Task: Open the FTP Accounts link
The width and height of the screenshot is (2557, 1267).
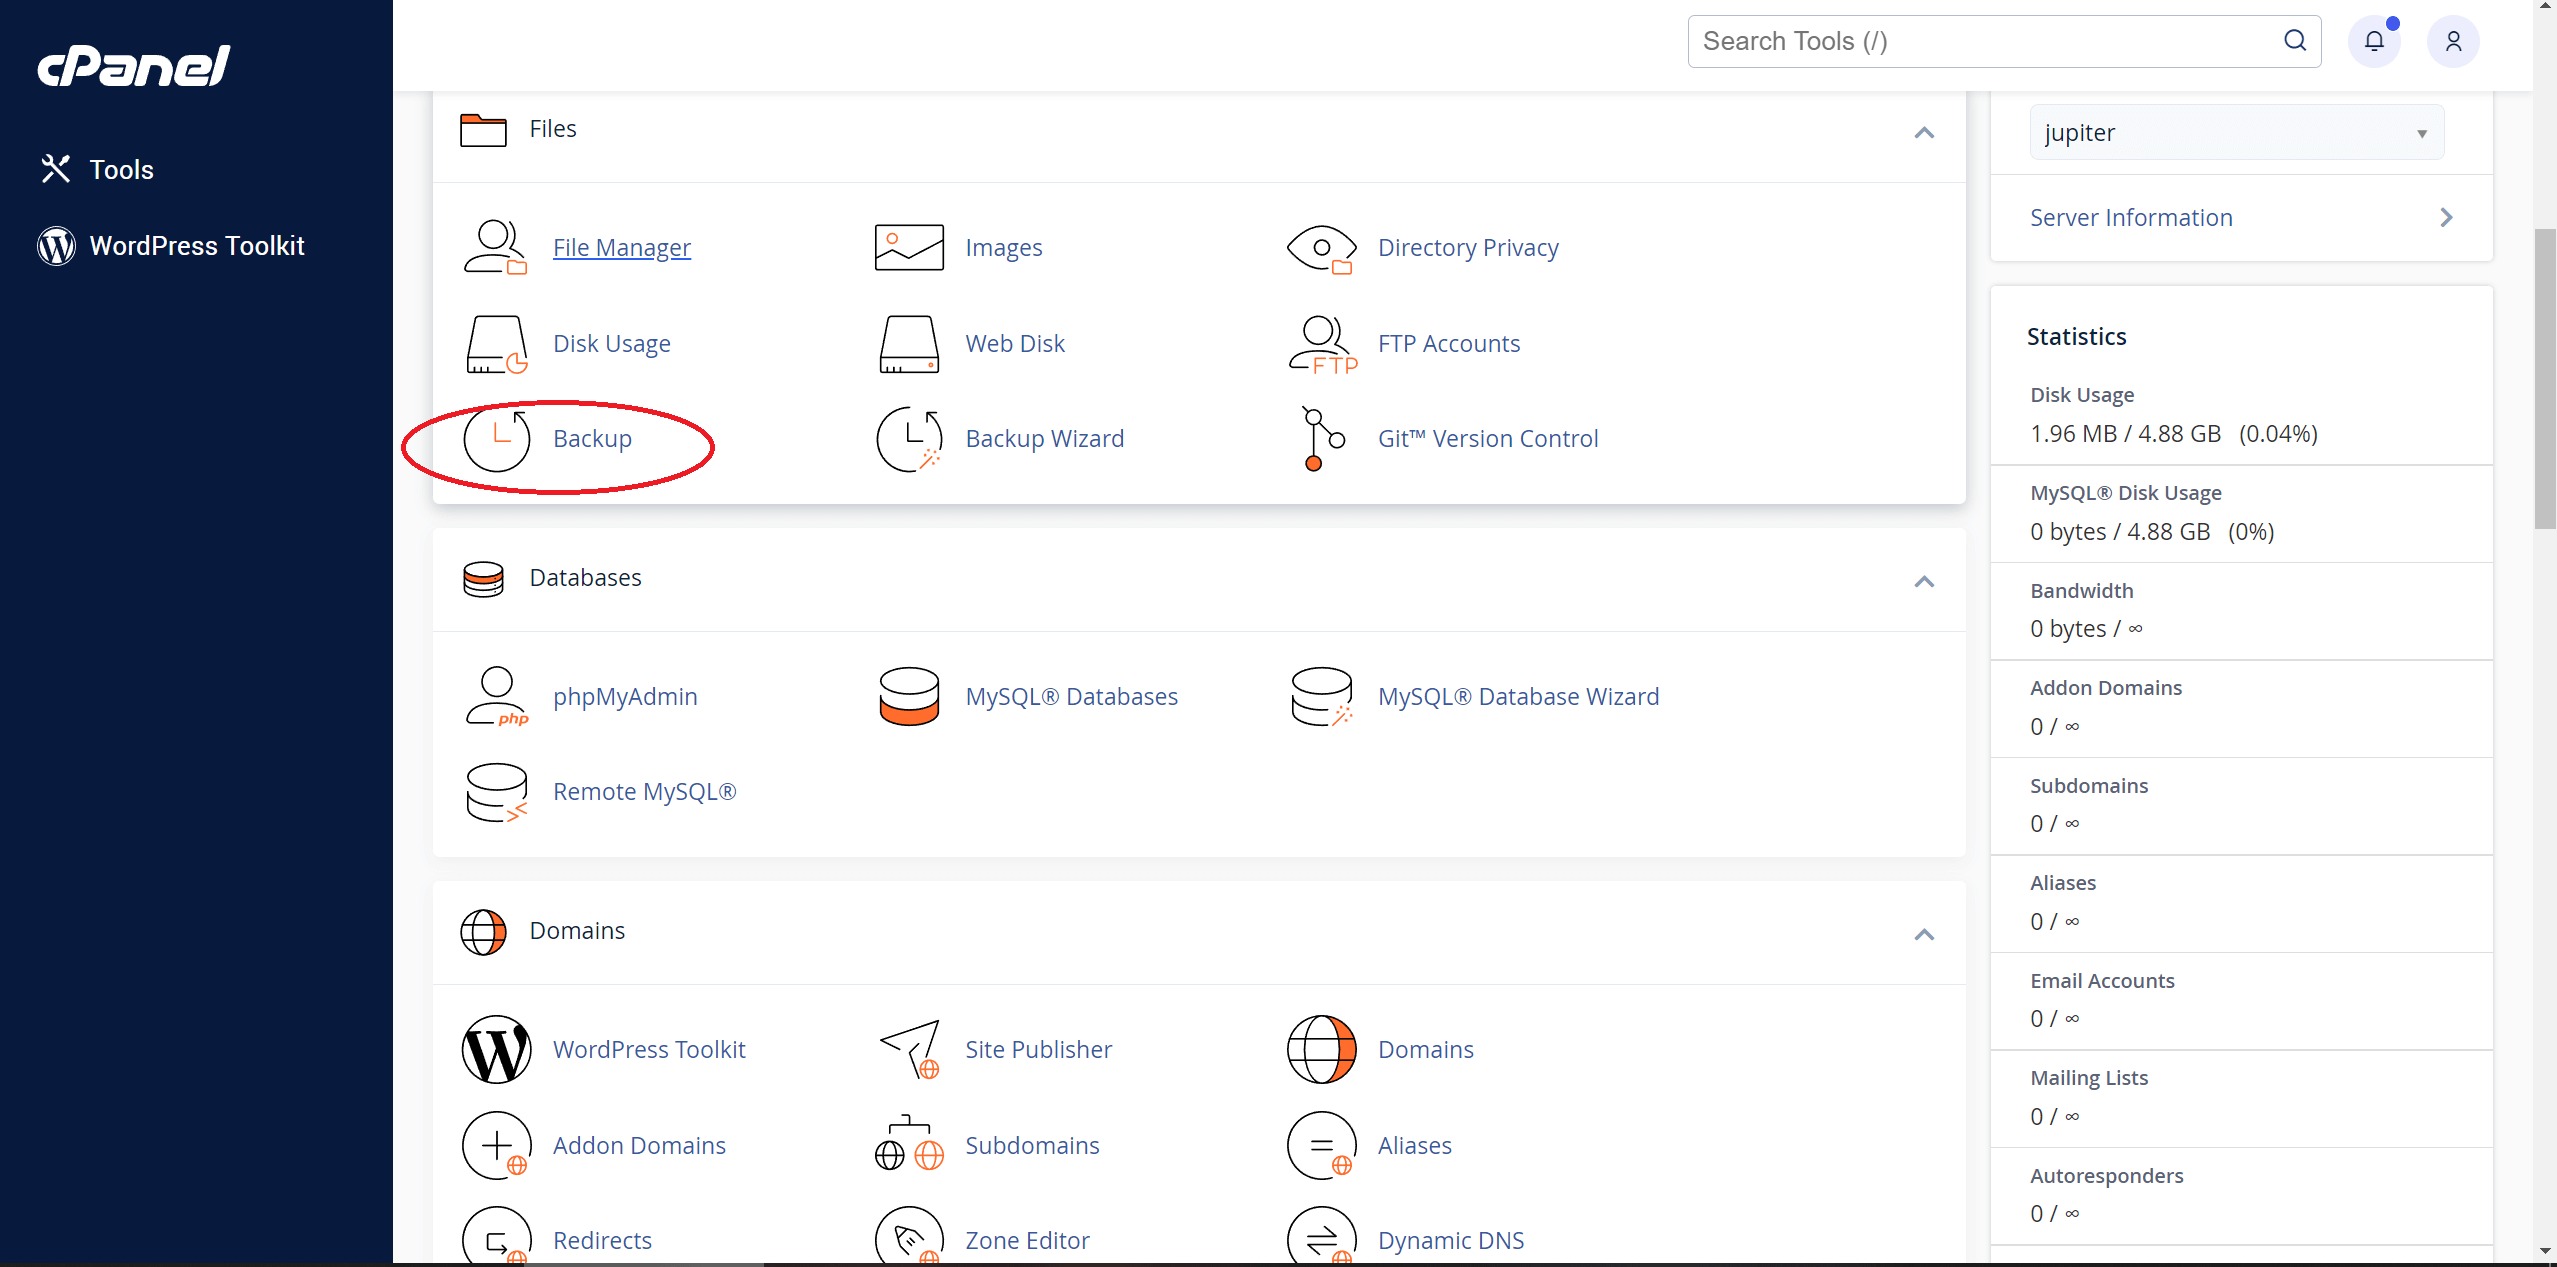Action: coord(1449,344)
